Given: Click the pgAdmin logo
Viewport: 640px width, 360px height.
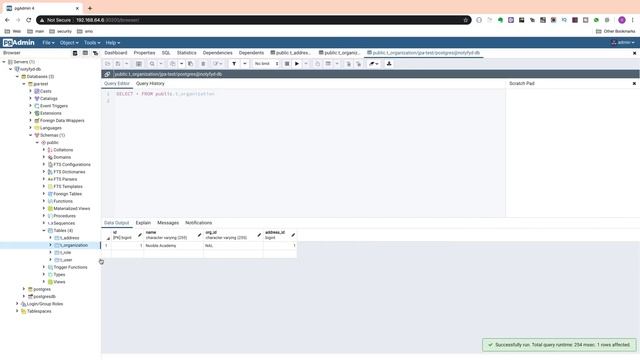Looking at the screenshot, I should pos(18,42).
